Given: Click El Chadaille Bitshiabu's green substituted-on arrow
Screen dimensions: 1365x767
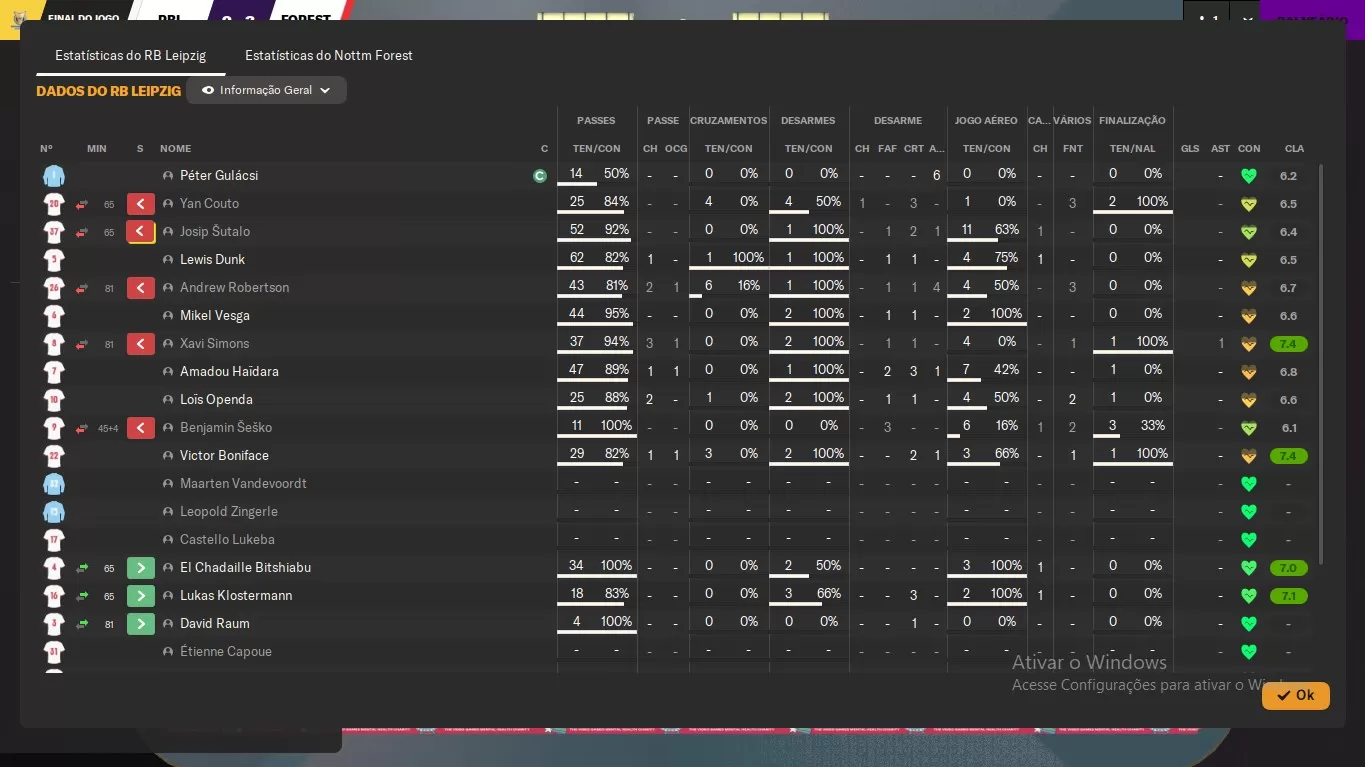Looking at the screenshot, I should point(141,568).
